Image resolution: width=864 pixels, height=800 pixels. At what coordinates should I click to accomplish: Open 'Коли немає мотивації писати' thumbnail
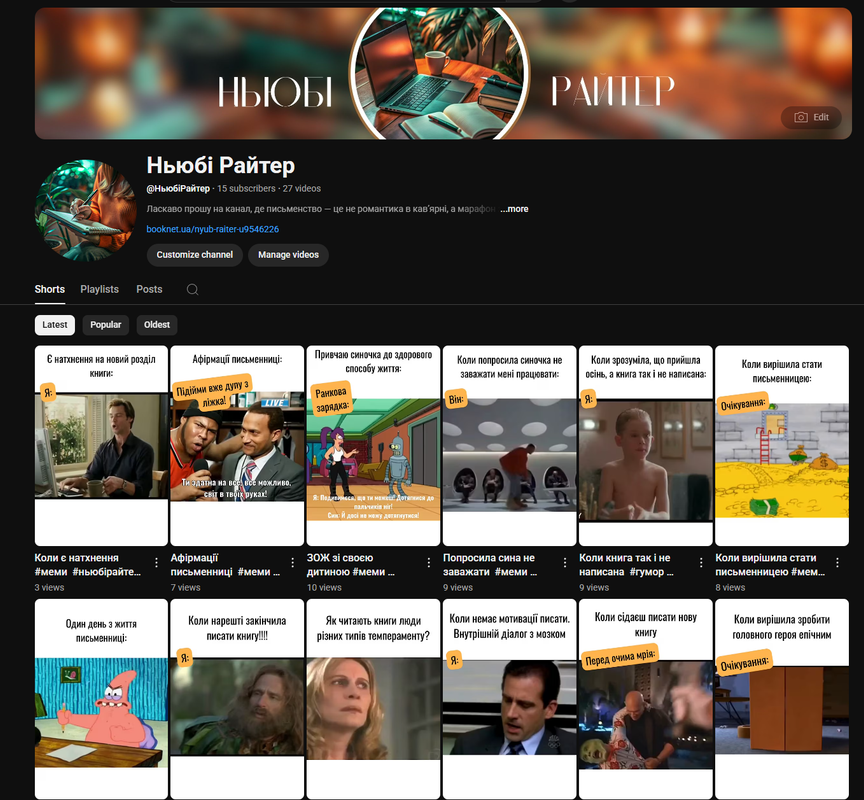tap(510, 699)
